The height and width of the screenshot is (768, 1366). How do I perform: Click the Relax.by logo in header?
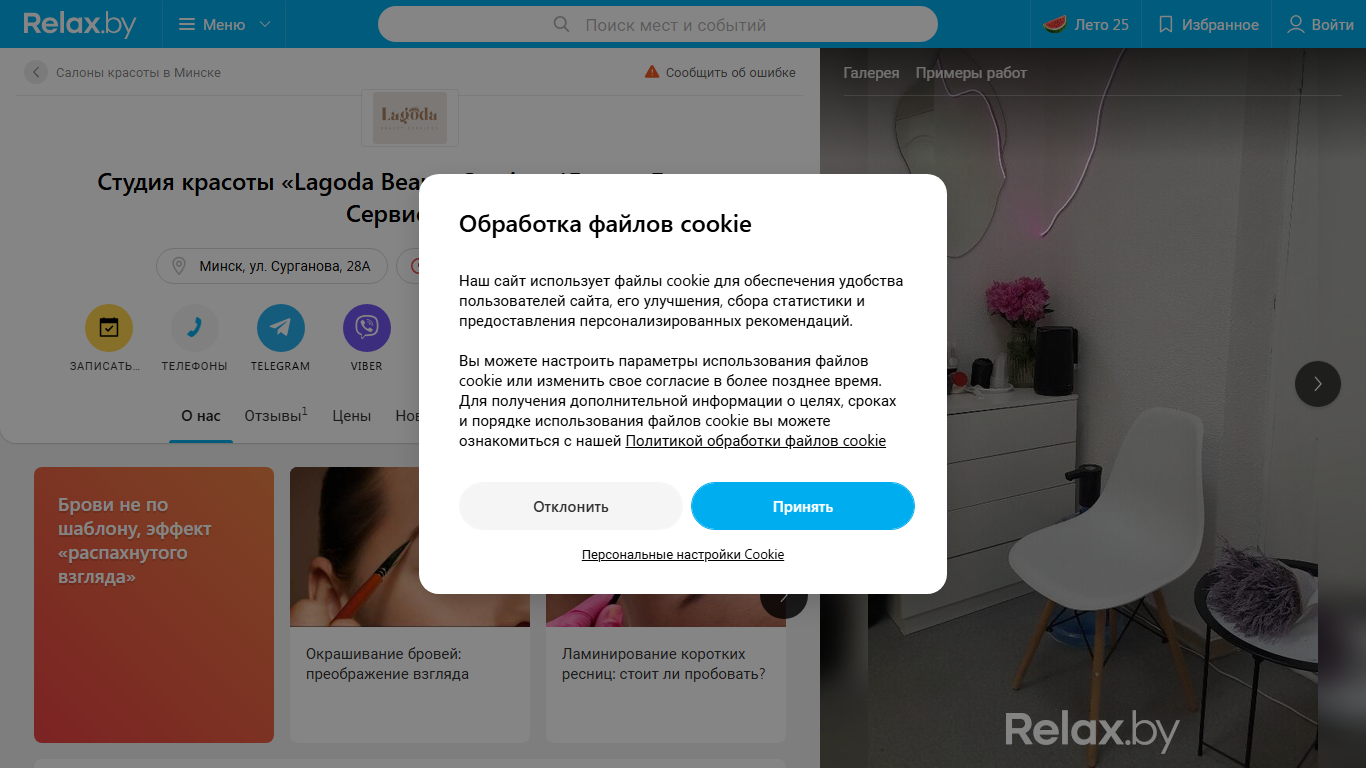80,24
